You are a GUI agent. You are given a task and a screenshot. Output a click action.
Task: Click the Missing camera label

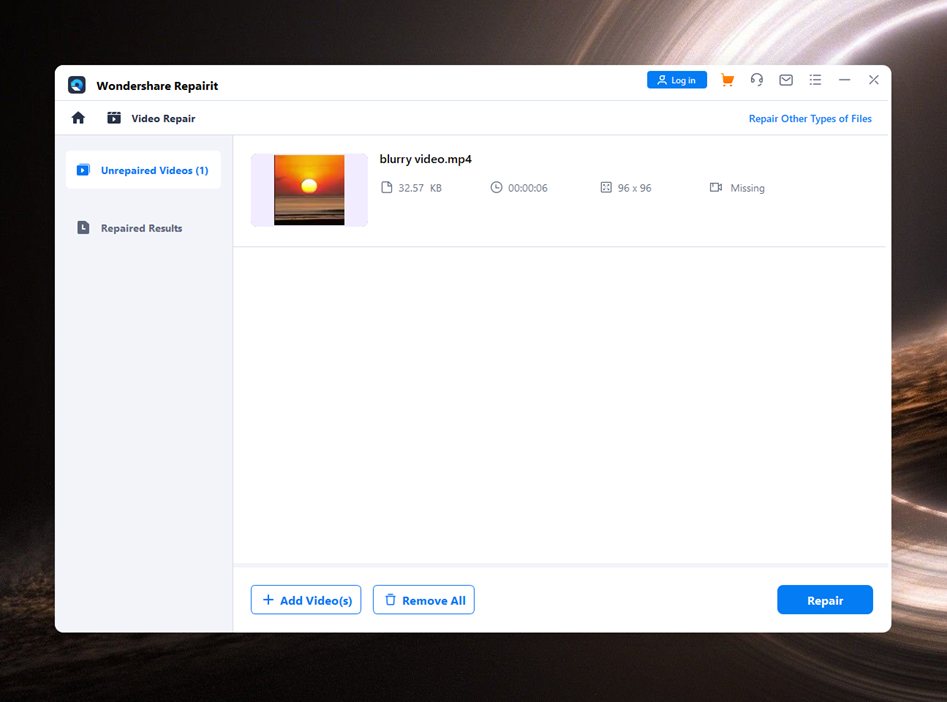point(747,188)
